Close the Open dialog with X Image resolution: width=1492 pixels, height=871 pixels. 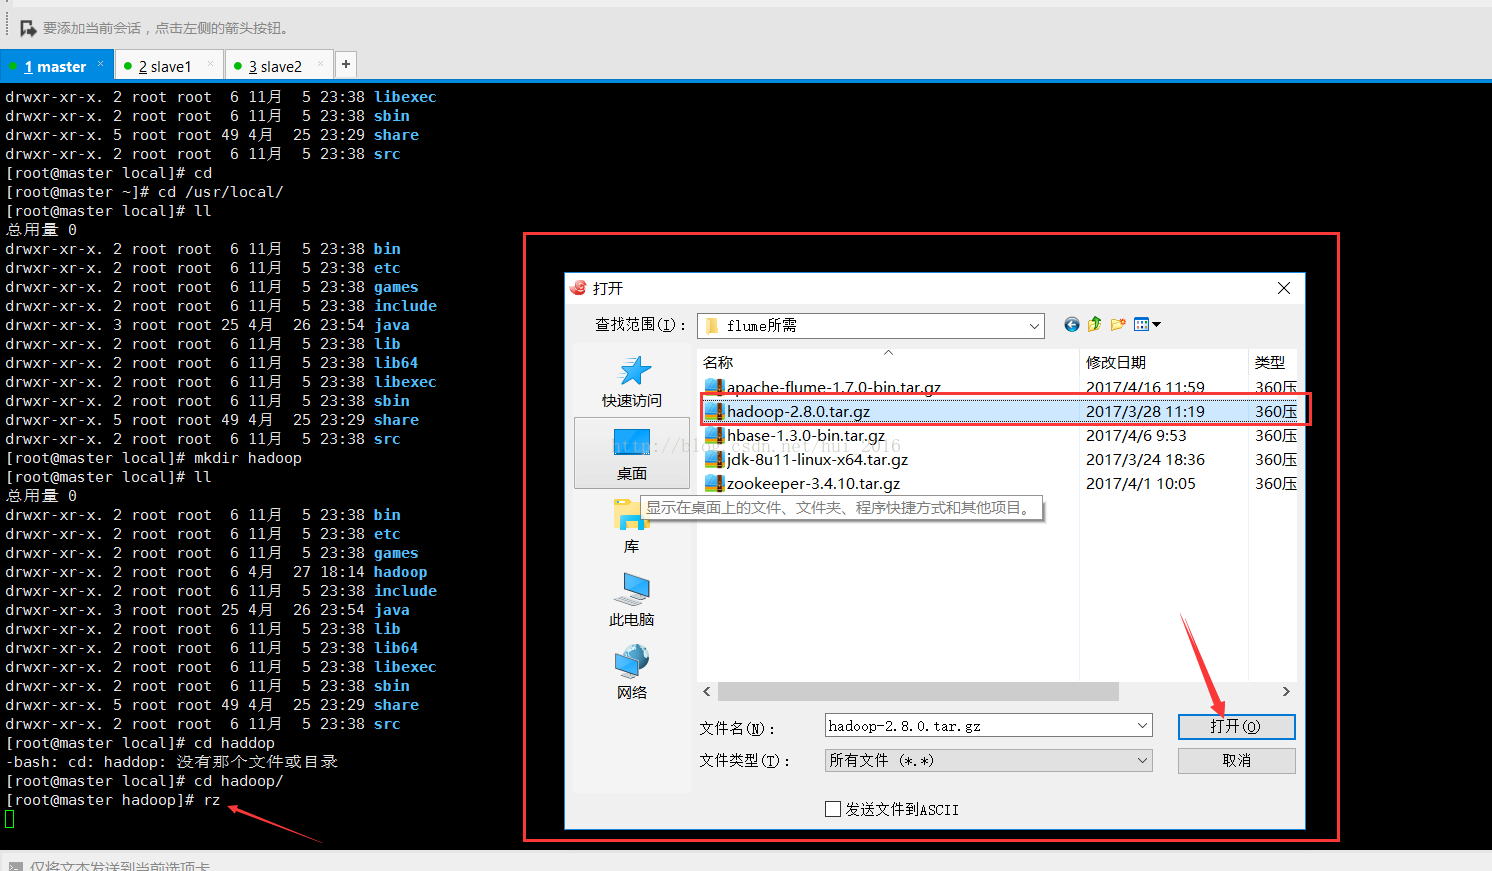coord(1284,288)
